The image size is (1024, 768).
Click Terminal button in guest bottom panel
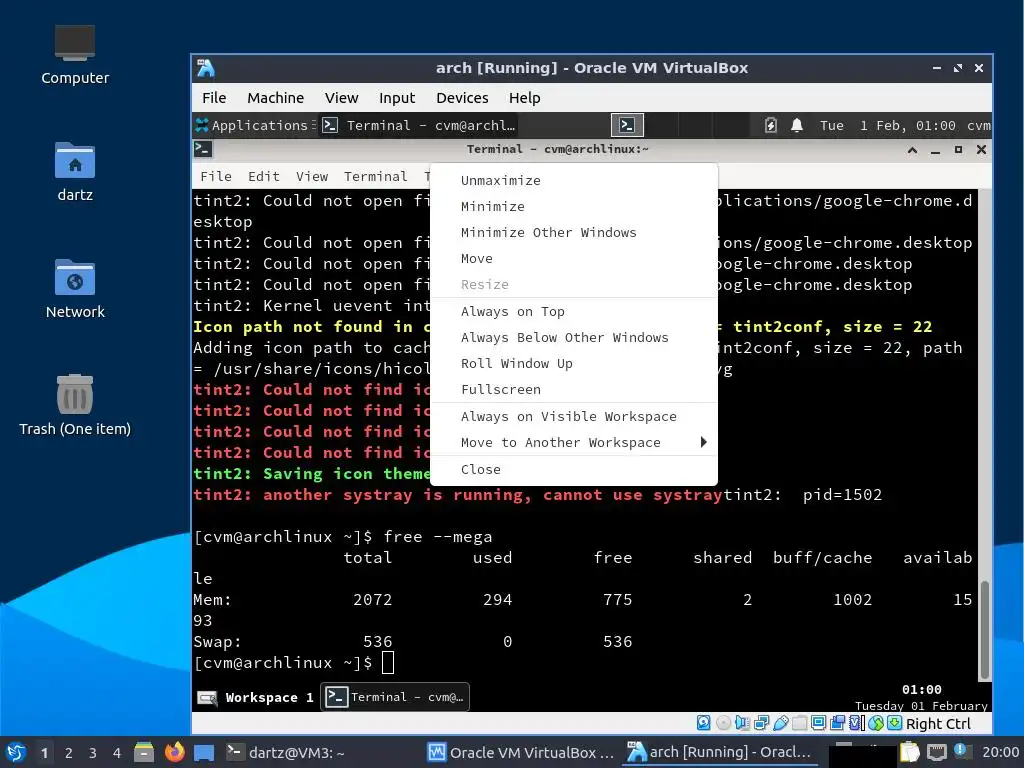pyautogui.click(x=395, y=697)
